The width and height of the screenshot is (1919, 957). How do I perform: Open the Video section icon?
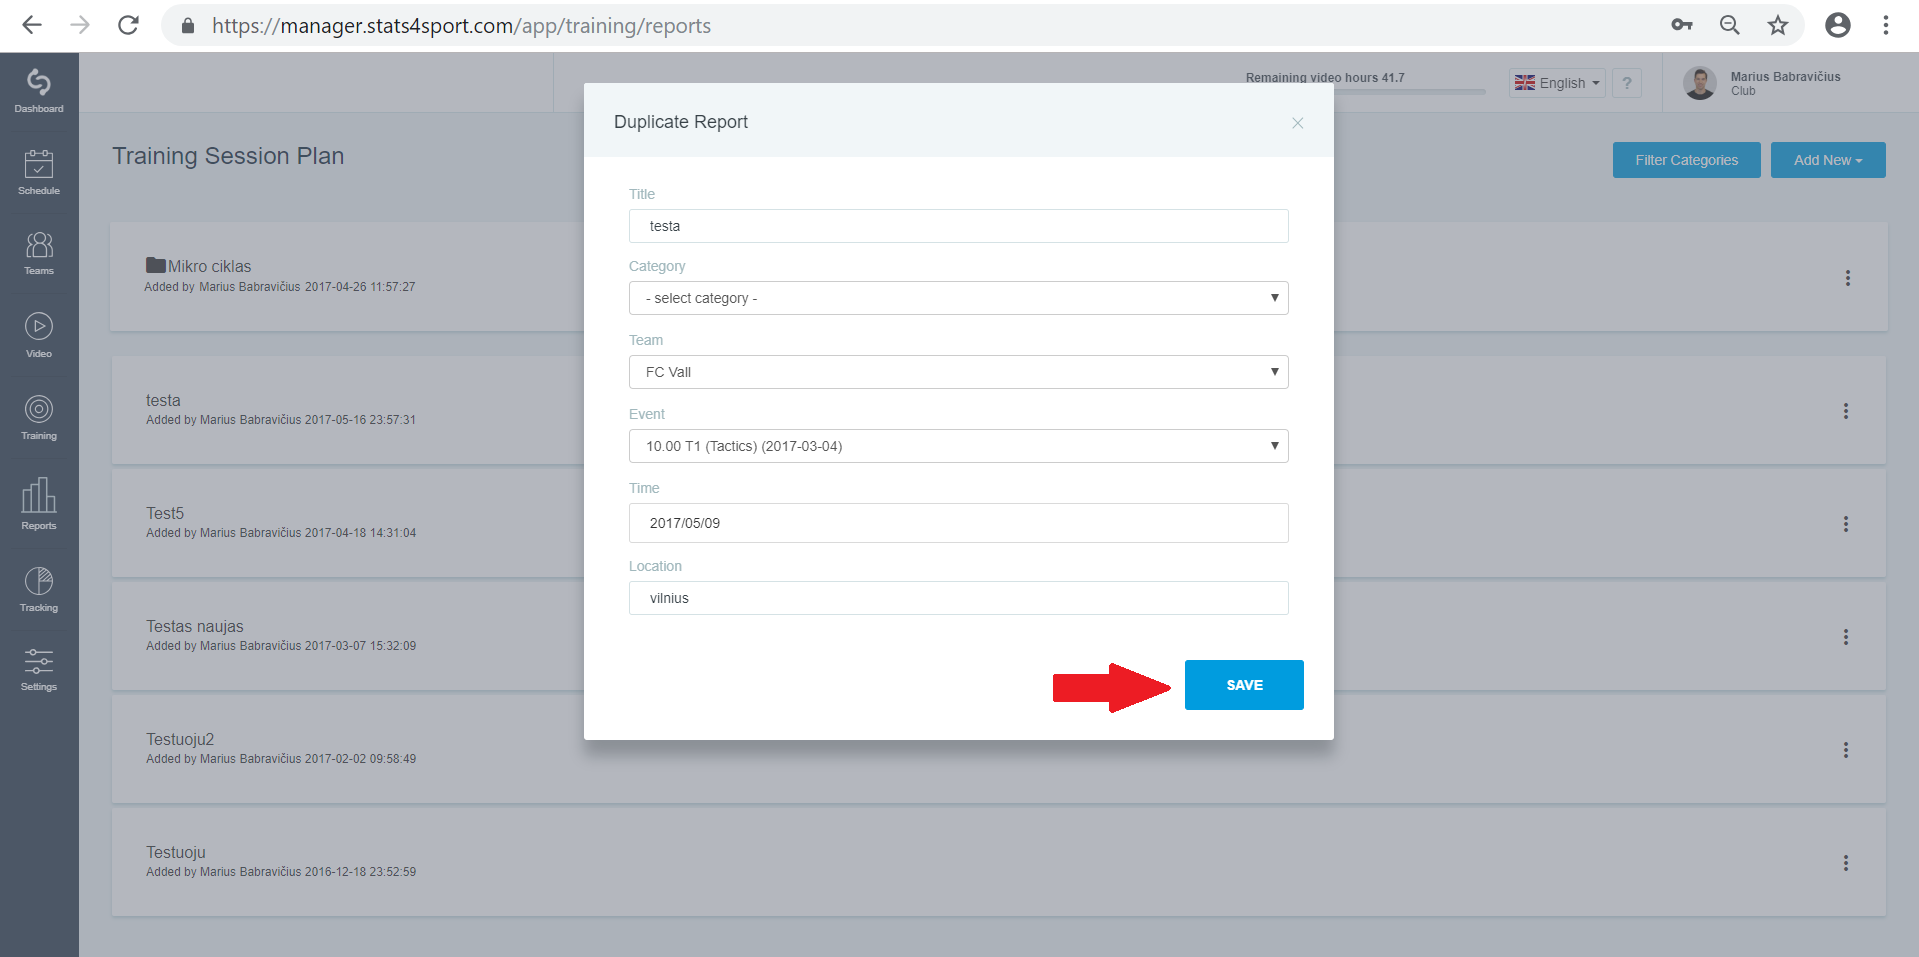(39, 335)
